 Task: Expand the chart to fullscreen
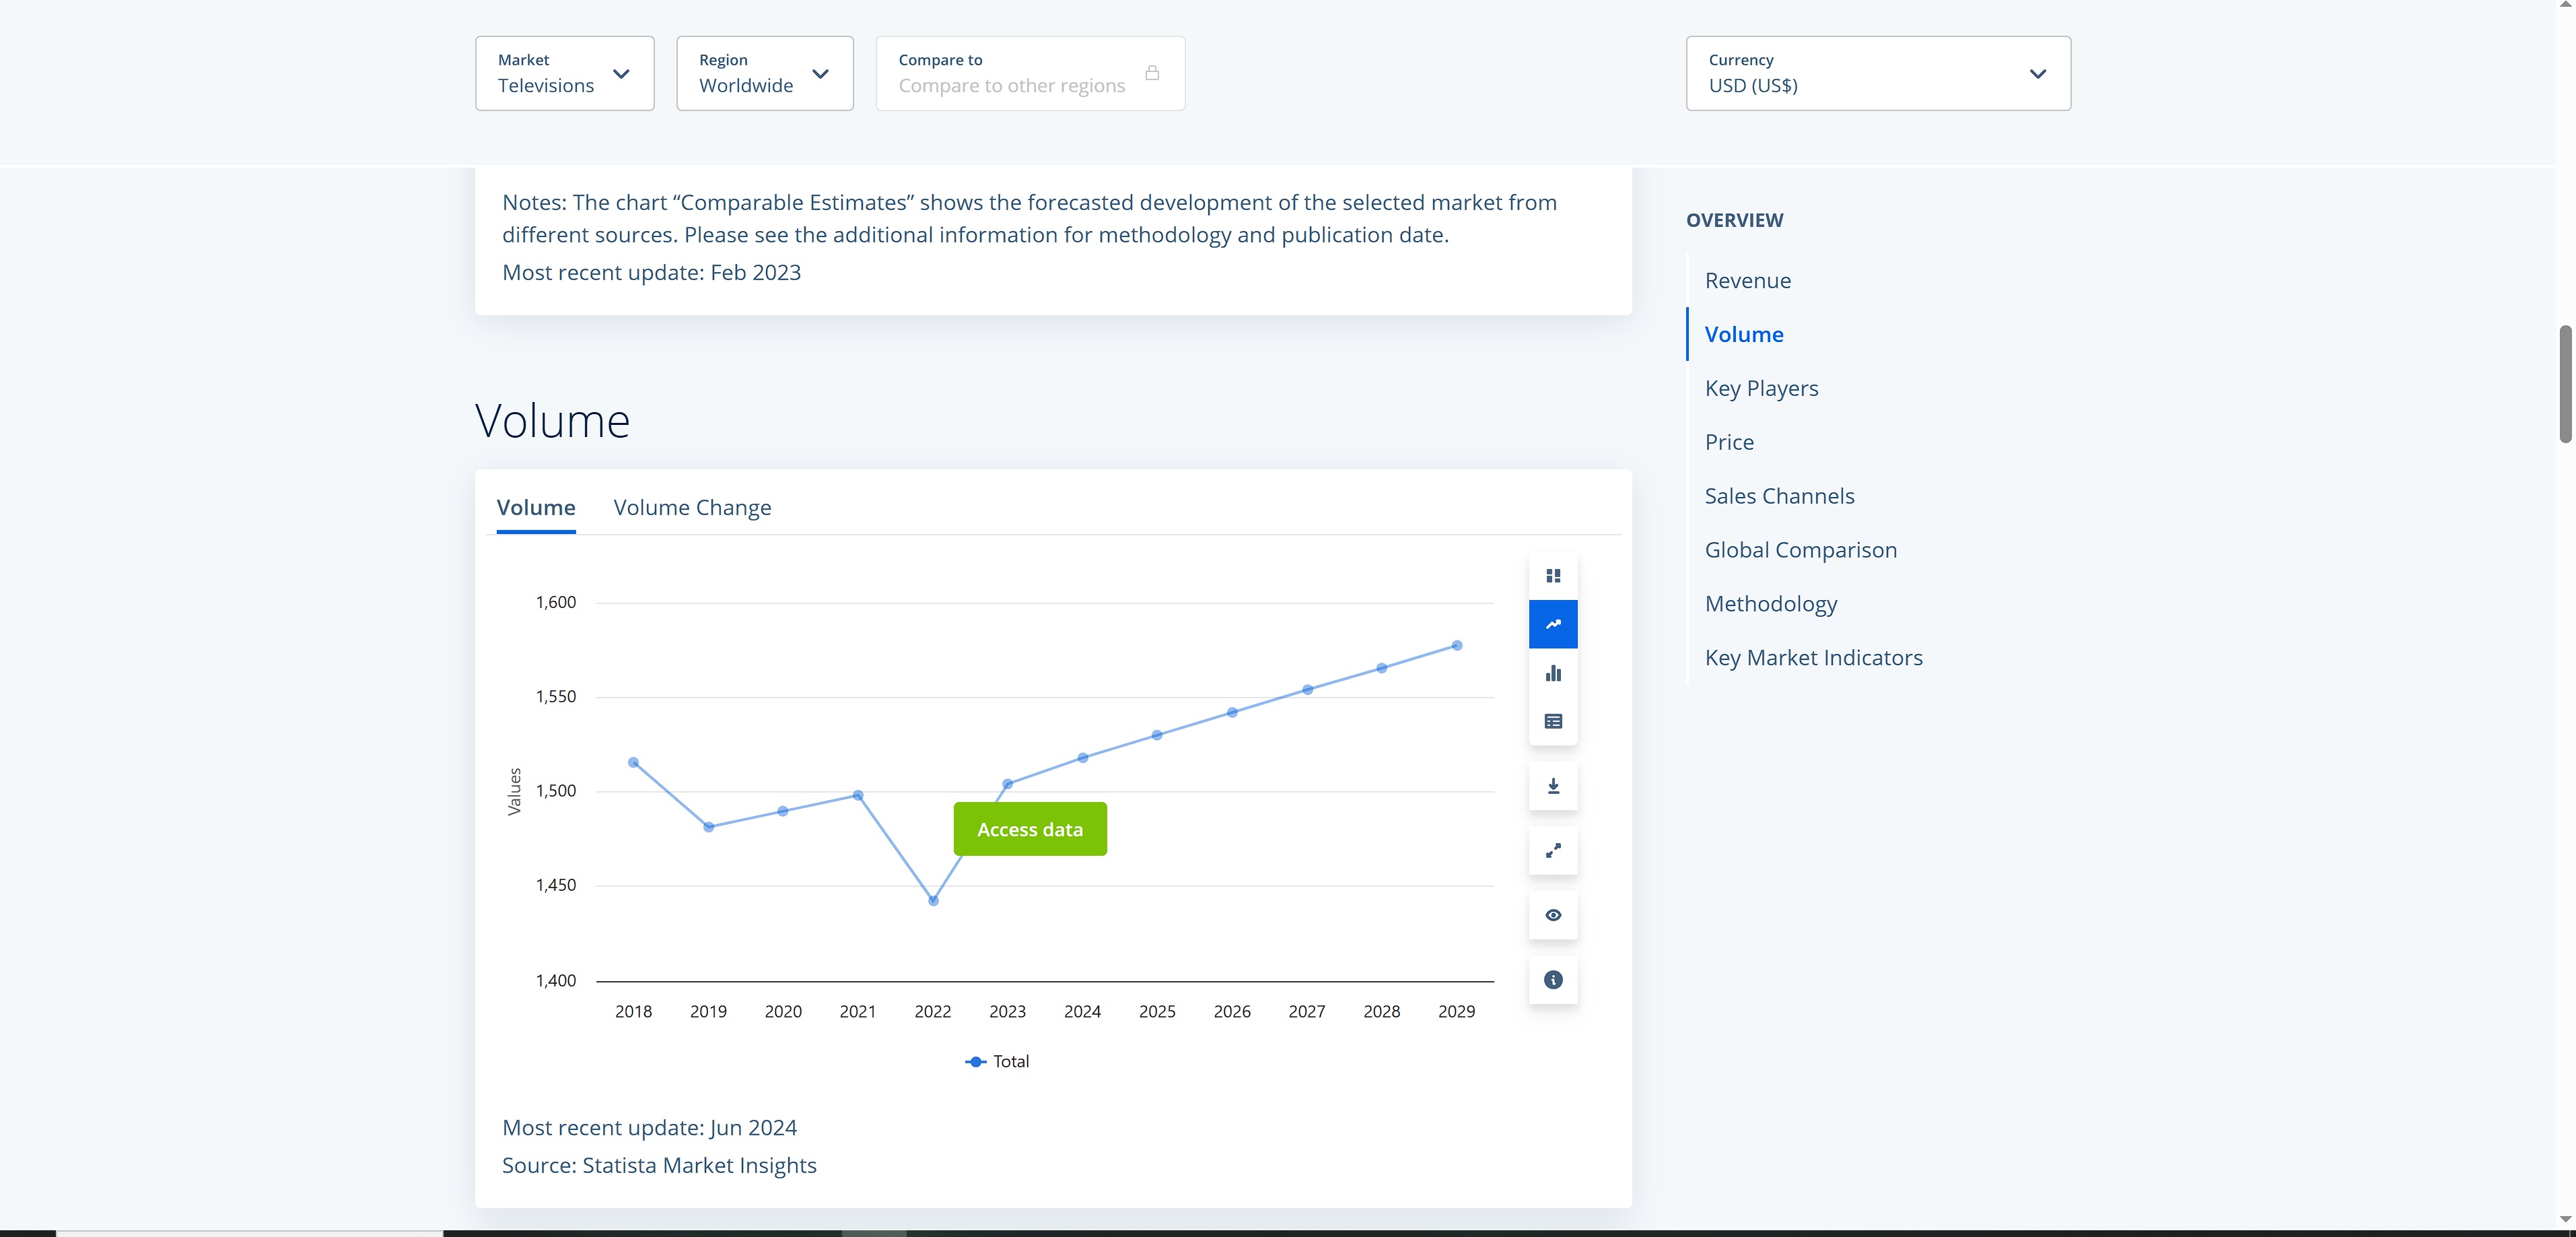pyautogui.click(x=1553, y=851)
